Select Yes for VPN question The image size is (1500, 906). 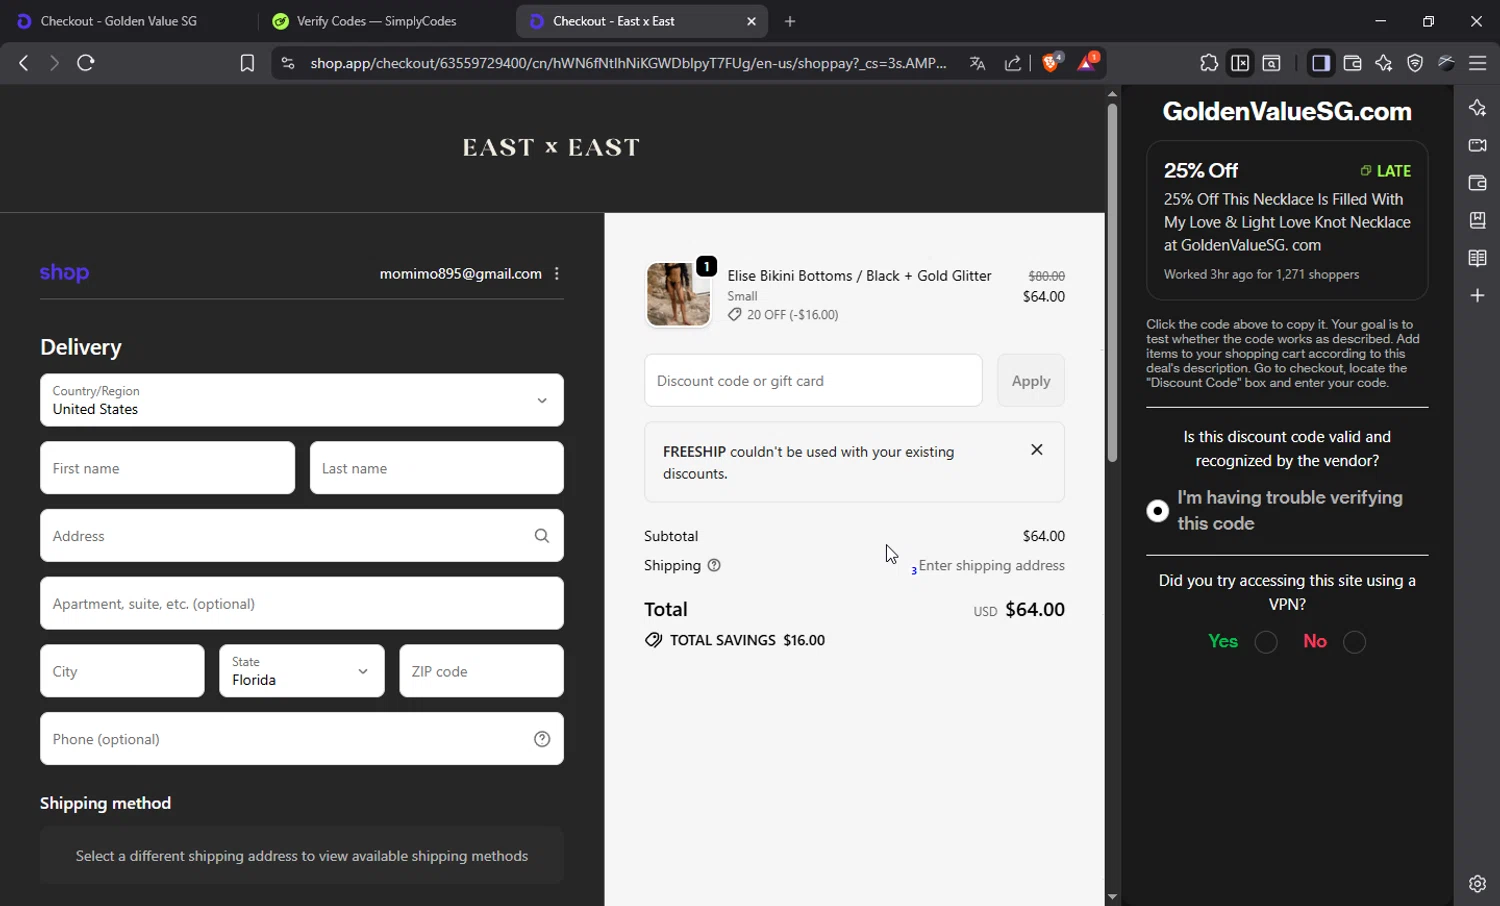pos(1266,642)
